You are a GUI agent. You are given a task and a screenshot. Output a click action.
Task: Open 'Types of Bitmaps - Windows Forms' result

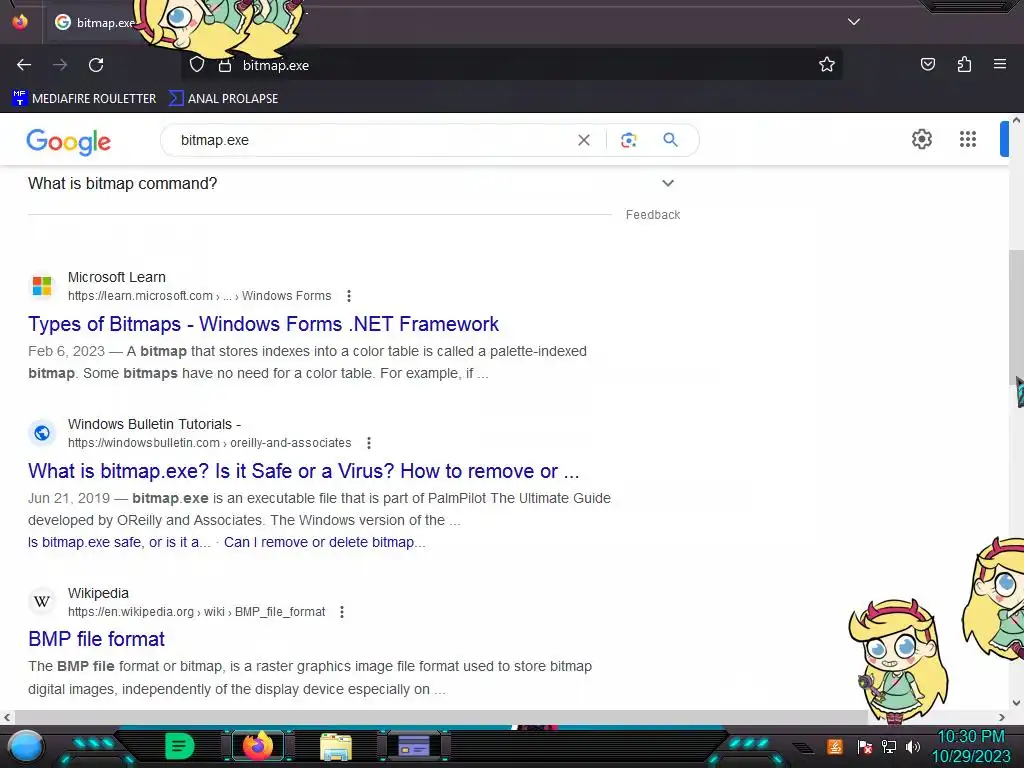[x=263, y=324]
